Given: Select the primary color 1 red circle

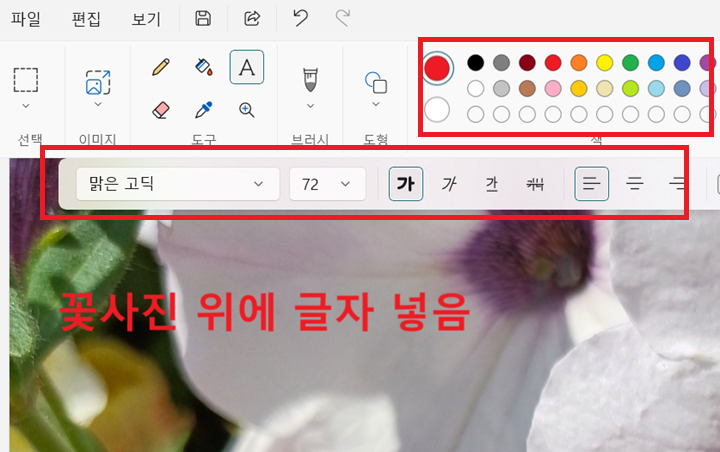Looking at the screenshot, I should pos(437,68).
